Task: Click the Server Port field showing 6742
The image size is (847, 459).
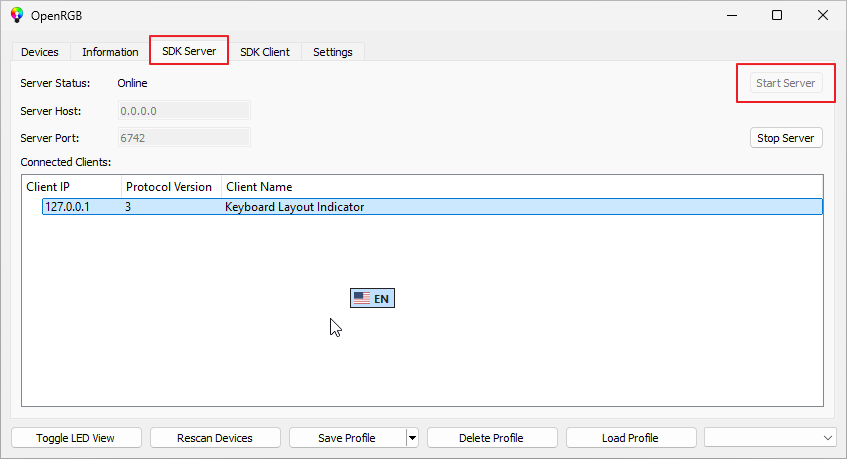Action: tap(184, 138)
